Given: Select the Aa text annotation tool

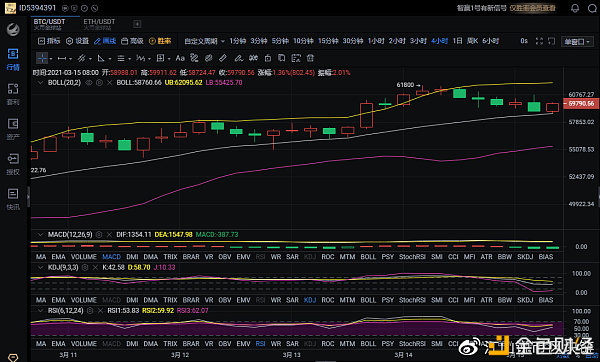Looking at the screenshot, I should point(180,58).
